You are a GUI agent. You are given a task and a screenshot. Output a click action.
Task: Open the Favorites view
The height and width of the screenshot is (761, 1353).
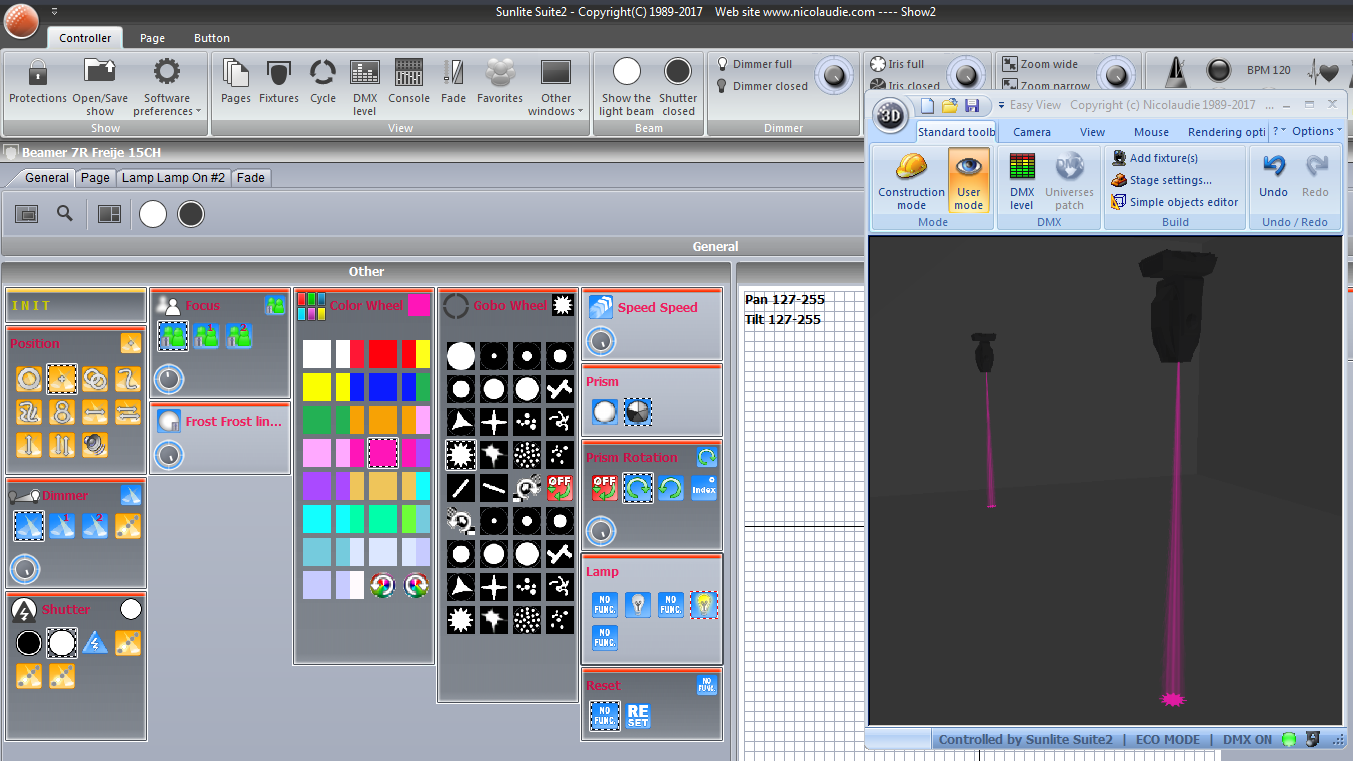coord(500,81)
